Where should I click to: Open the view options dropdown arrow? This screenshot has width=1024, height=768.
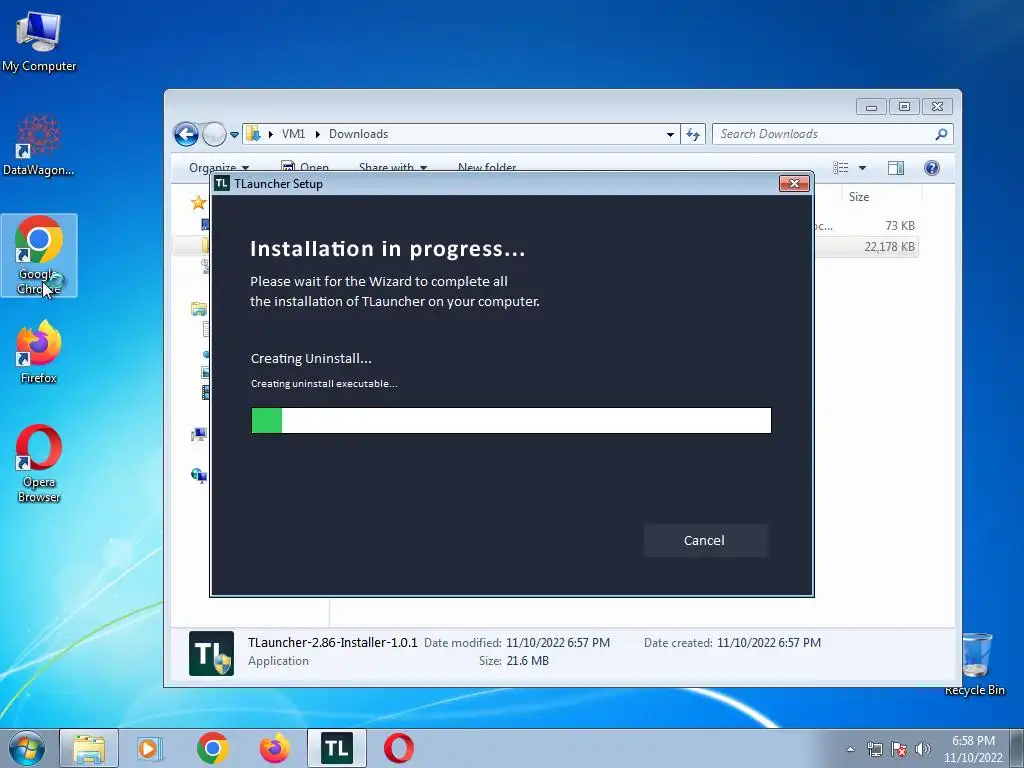[x=862, y=168]
